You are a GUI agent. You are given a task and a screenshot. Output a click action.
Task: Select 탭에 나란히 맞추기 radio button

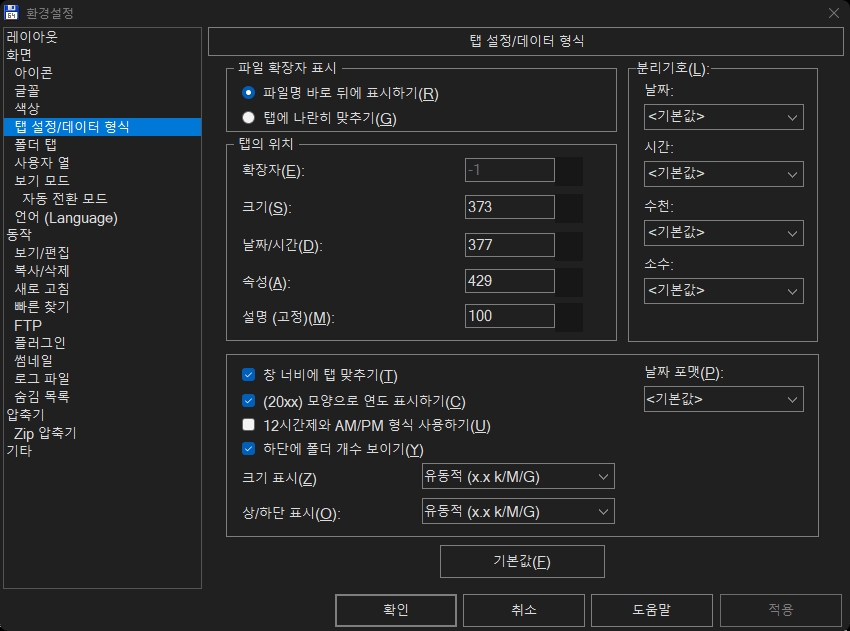pyautogui.click(x=248, y=117)
